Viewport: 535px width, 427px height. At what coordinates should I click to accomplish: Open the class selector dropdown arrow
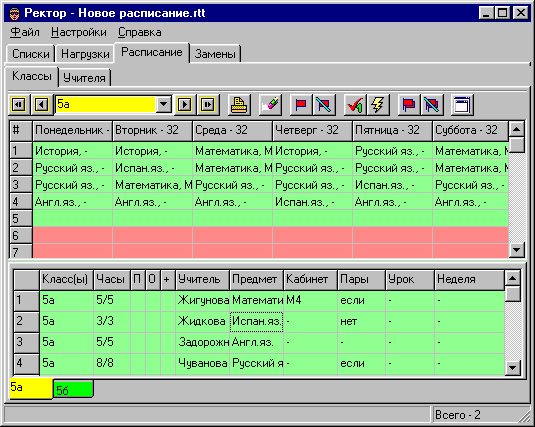(x=164, y=104)
